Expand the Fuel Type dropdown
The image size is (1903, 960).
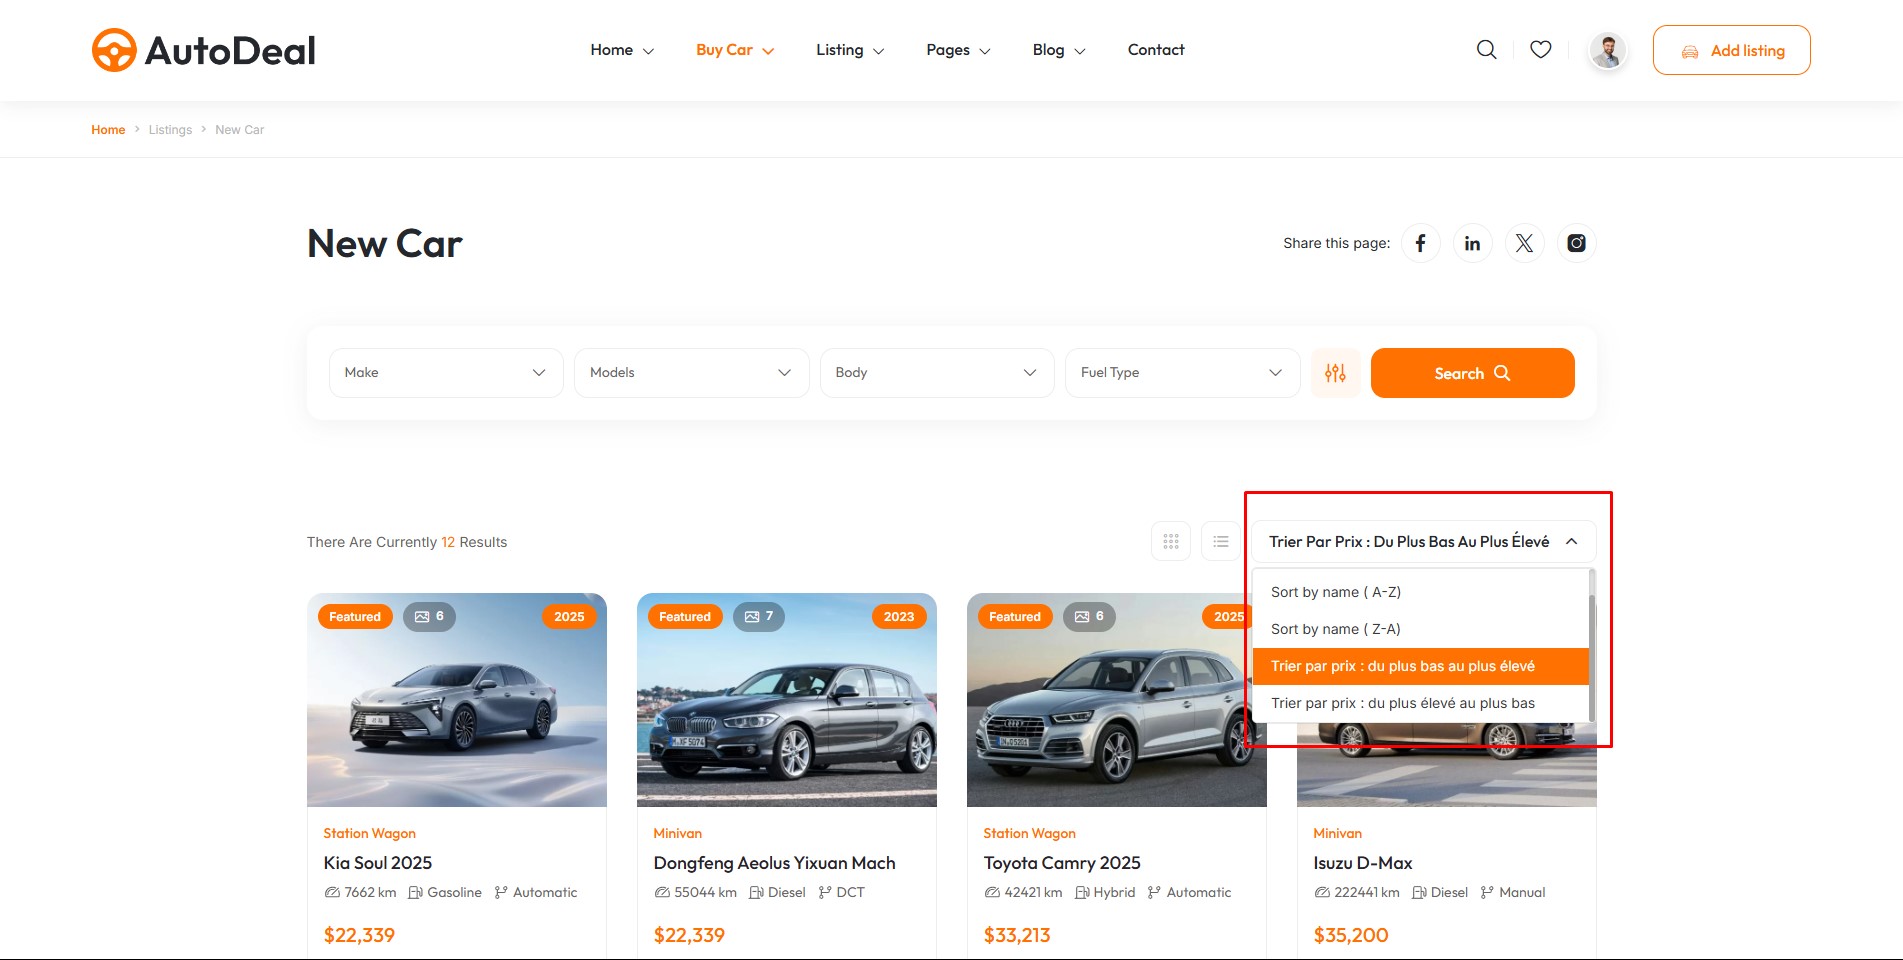pyautogui.click(x=1182, y=373)
